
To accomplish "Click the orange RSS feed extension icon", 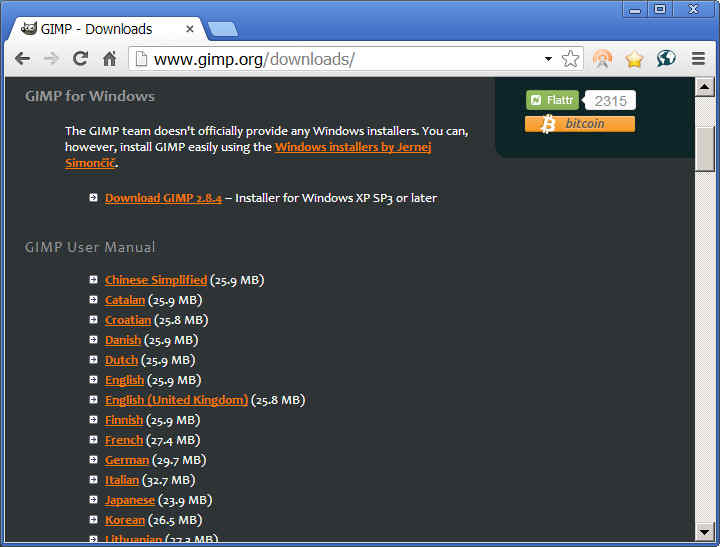I will (602, 59).
